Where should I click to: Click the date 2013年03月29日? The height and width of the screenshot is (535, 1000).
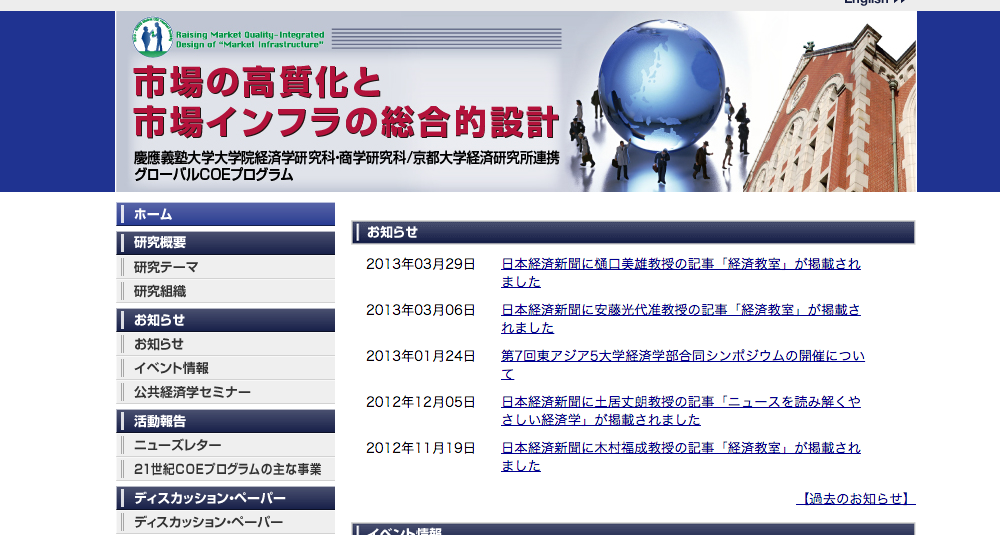pyautogui.click(x=421, y=264)
